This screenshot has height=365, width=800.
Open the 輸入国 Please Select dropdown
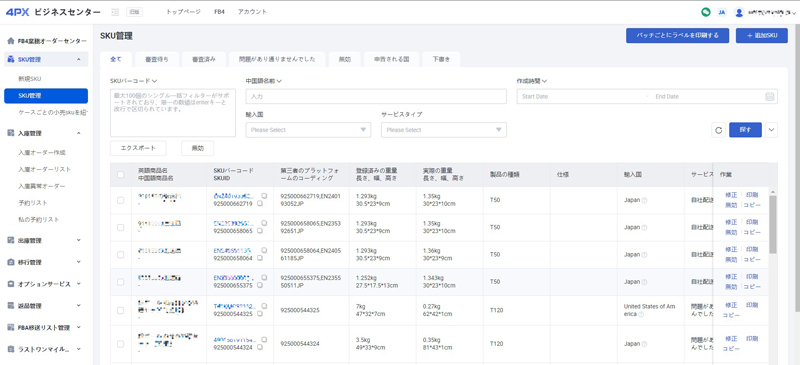[x=308, y=130]
